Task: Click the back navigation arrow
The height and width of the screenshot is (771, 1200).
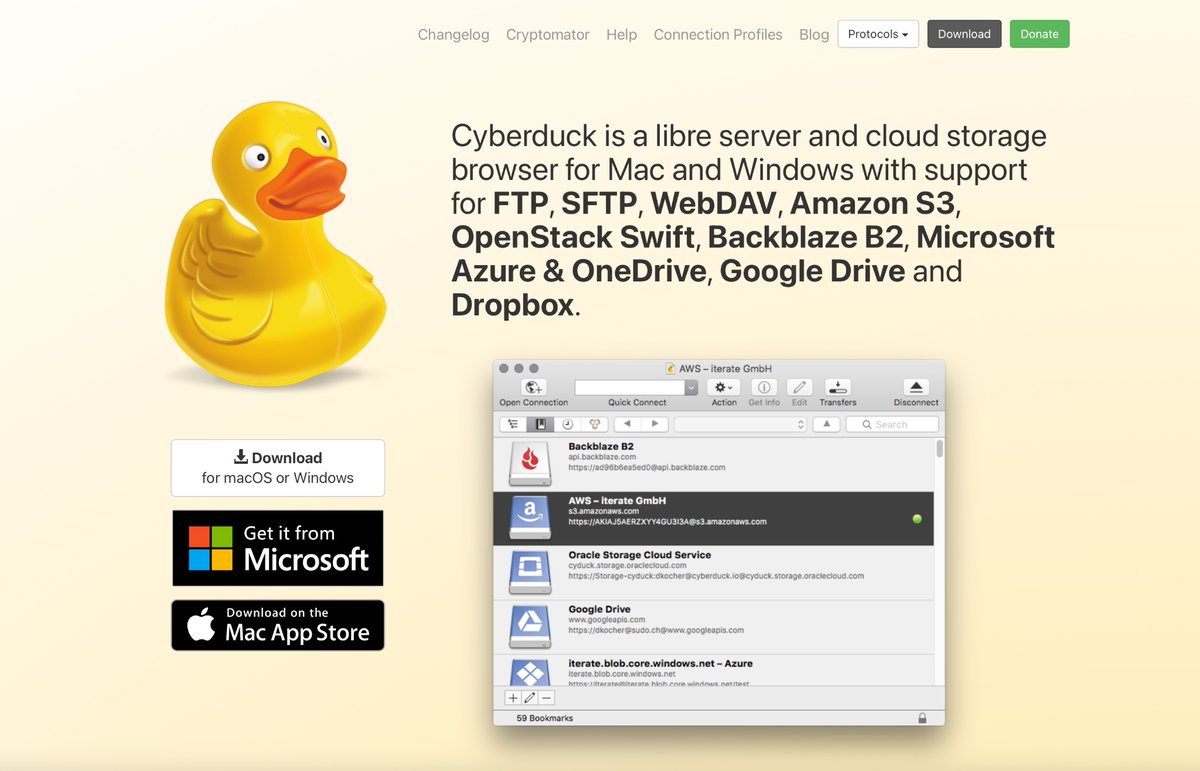Action: [628, 423]
